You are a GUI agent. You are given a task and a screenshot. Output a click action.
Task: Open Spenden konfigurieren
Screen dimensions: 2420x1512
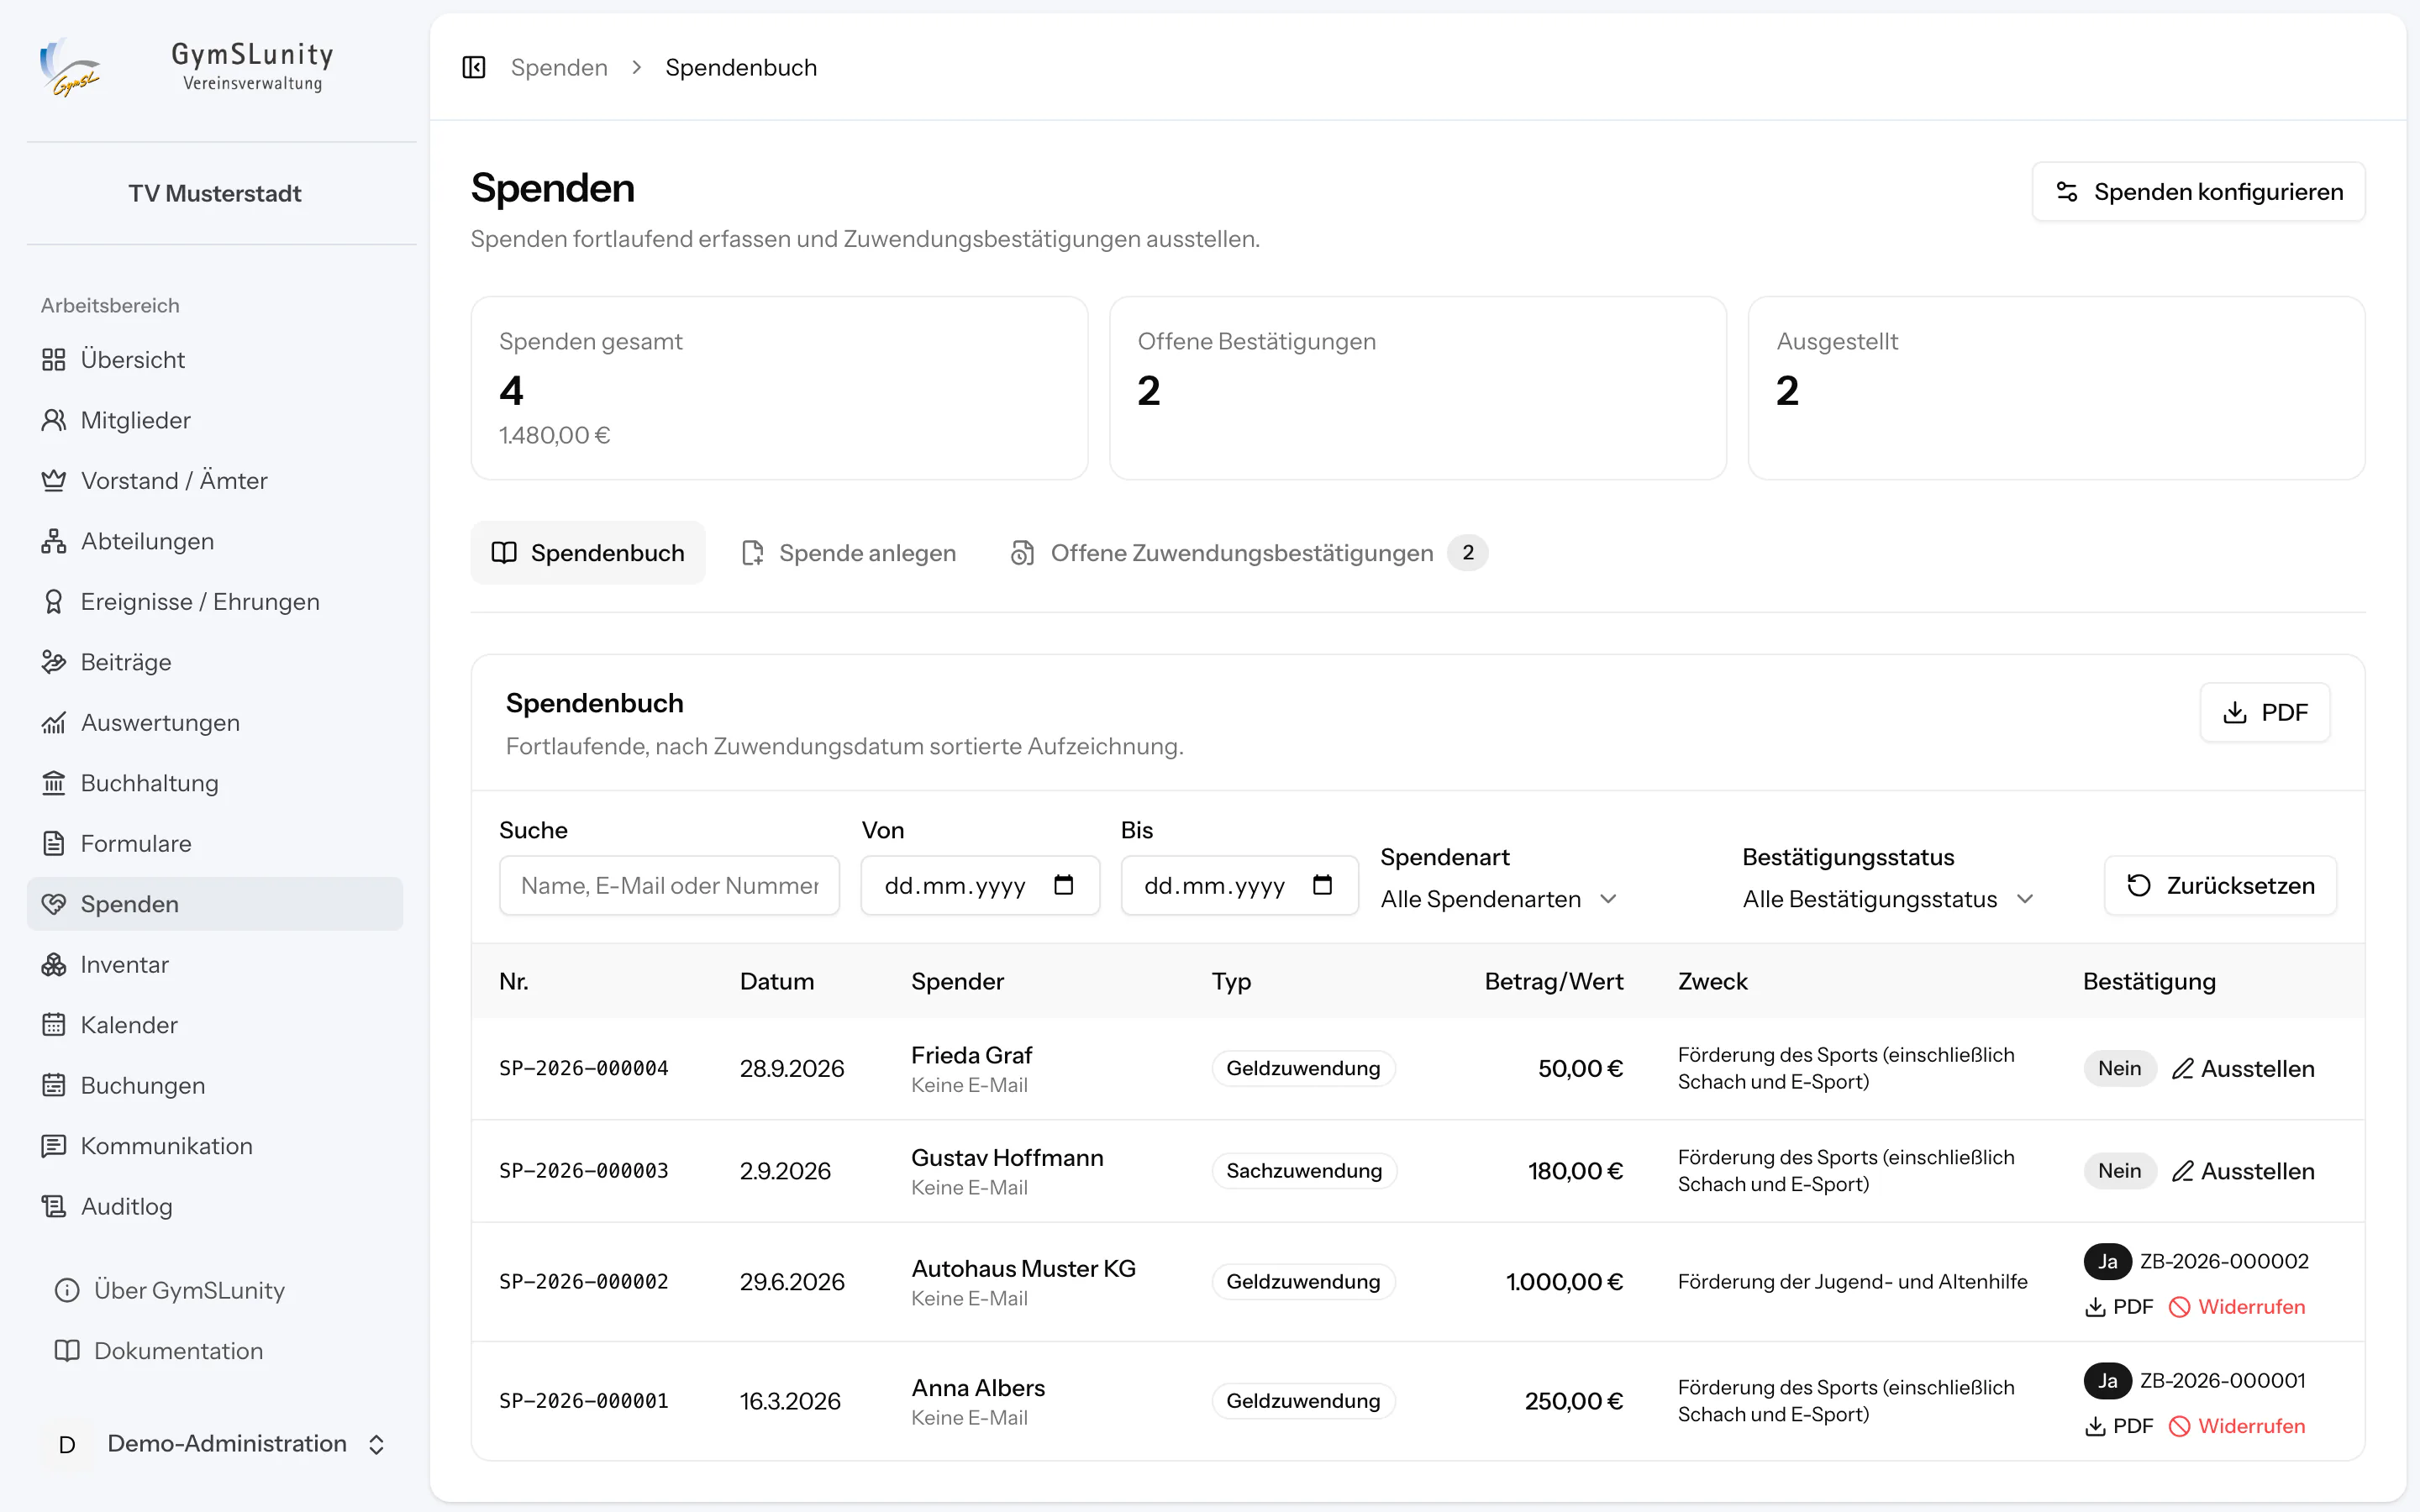point(2198,192)
